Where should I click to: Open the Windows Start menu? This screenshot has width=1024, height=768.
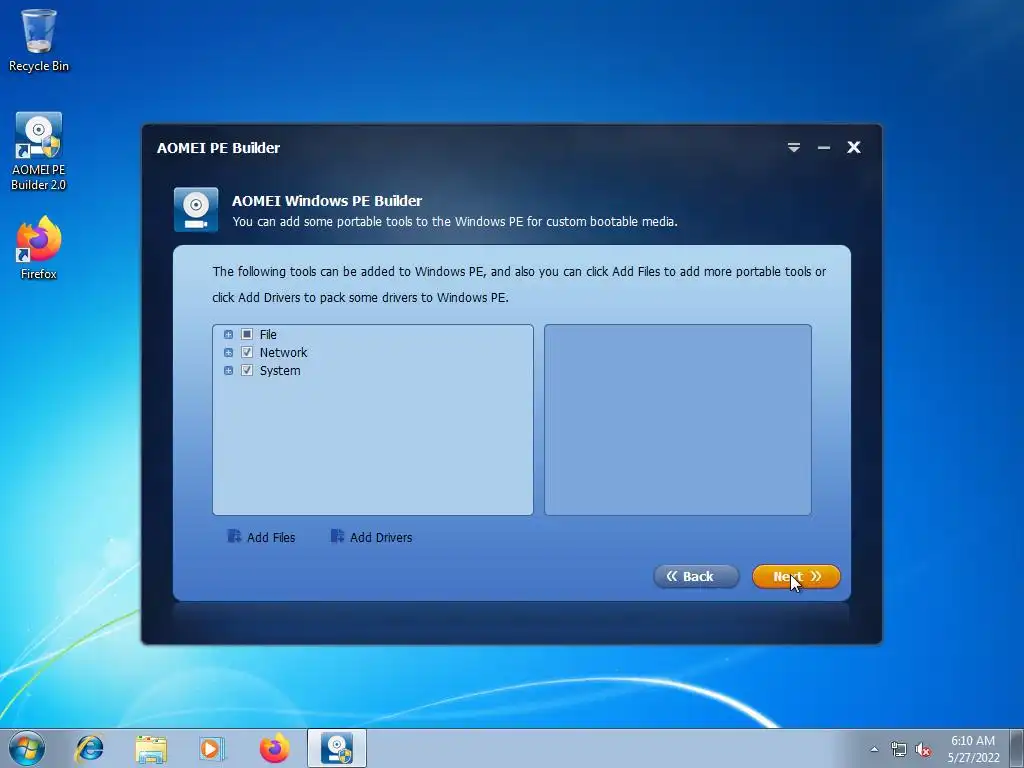(x=27, y=748)
